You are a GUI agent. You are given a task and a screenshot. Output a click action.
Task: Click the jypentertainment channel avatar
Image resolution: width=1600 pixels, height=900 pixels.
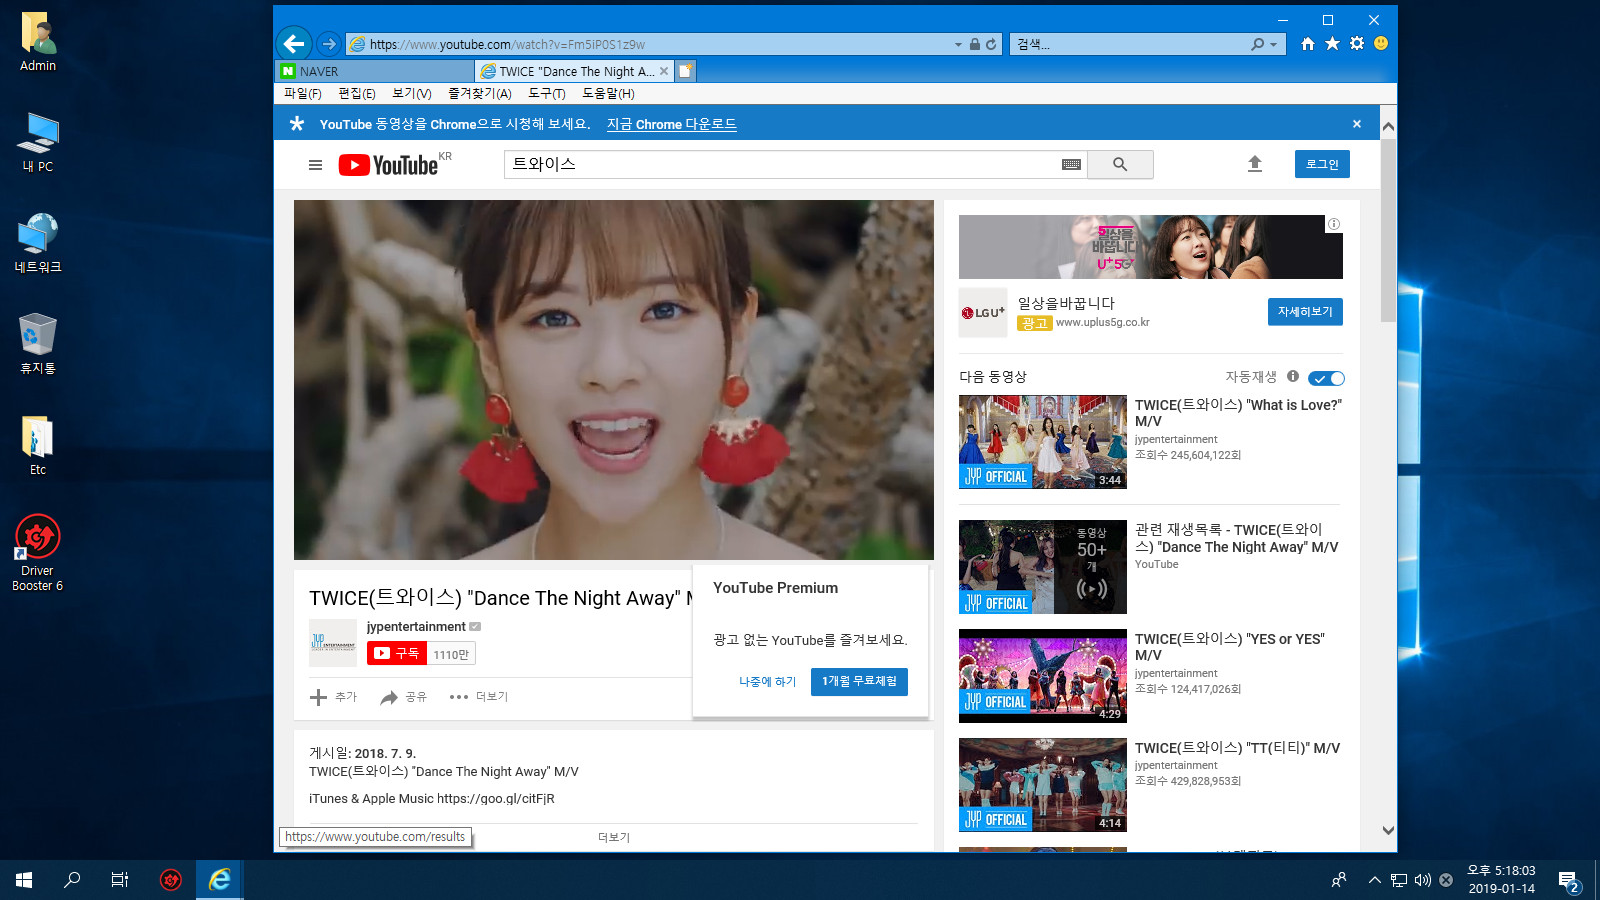click(333, 643)
